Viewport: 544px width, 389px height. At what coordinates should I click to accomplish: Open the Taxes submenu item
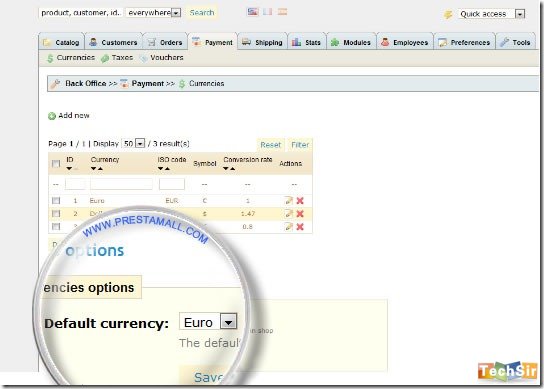(x=117, y=58)
